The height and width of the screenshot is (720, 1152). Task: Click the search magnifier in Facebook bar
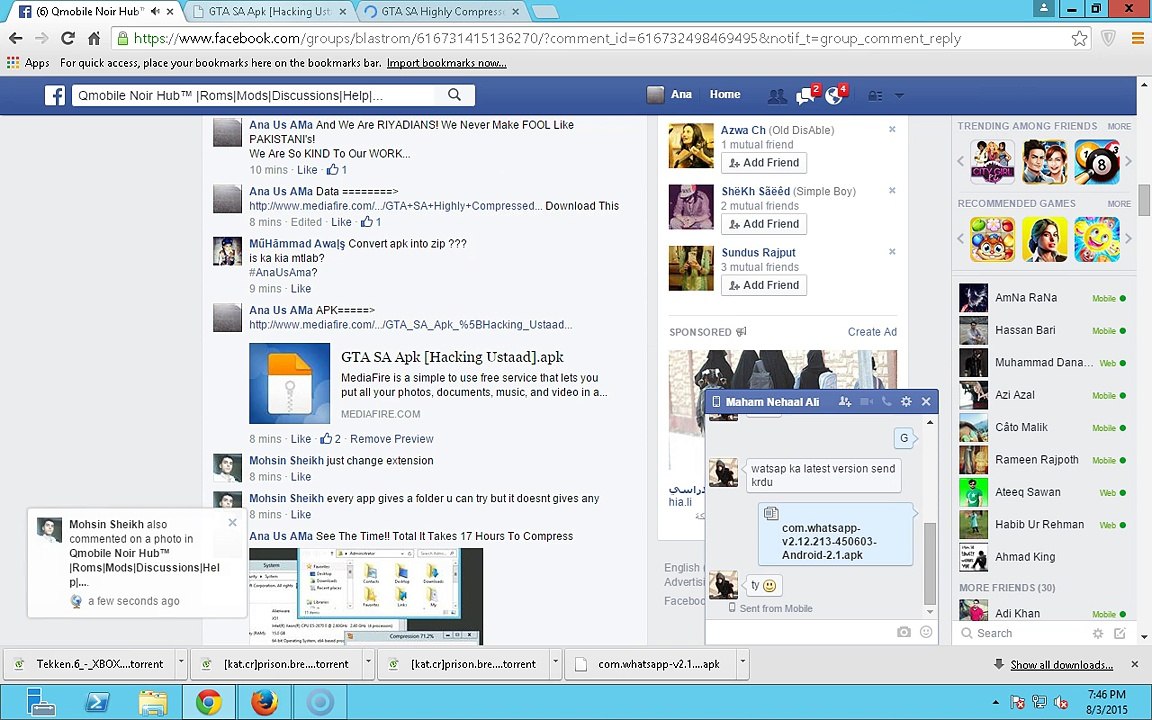click(x=455, y=95)
